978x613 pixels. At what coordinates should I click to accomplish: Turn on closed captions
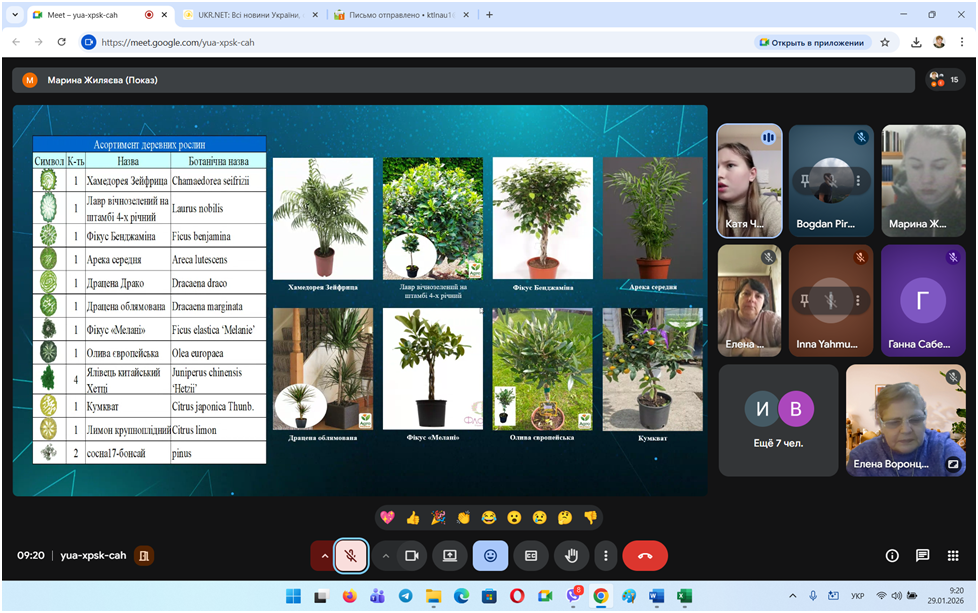tap(531, 555)
